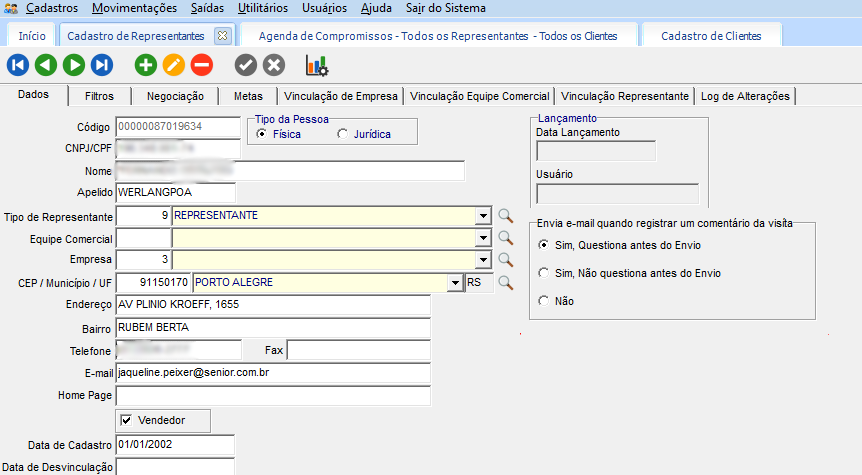Open the chart report settings icon
The image size is (862, 475).
coord(317,65)
